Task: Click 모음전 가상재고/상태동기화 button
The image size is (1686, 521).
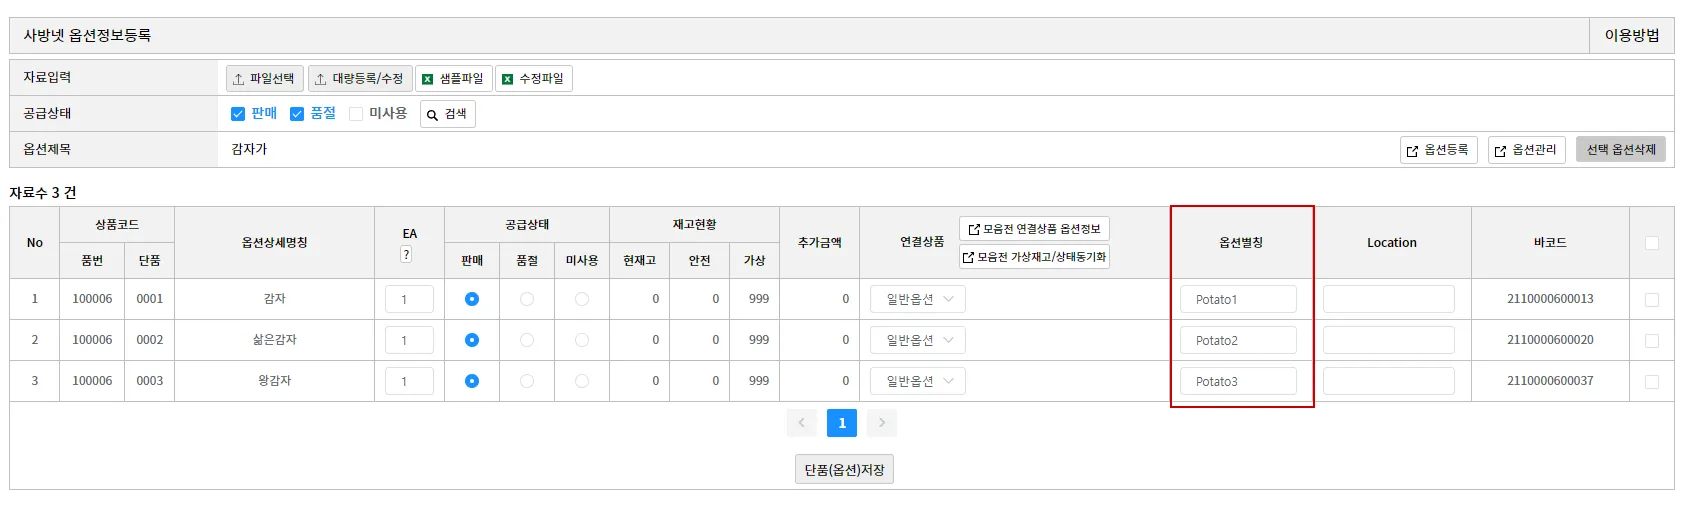Action: (x=1034, y=257)
